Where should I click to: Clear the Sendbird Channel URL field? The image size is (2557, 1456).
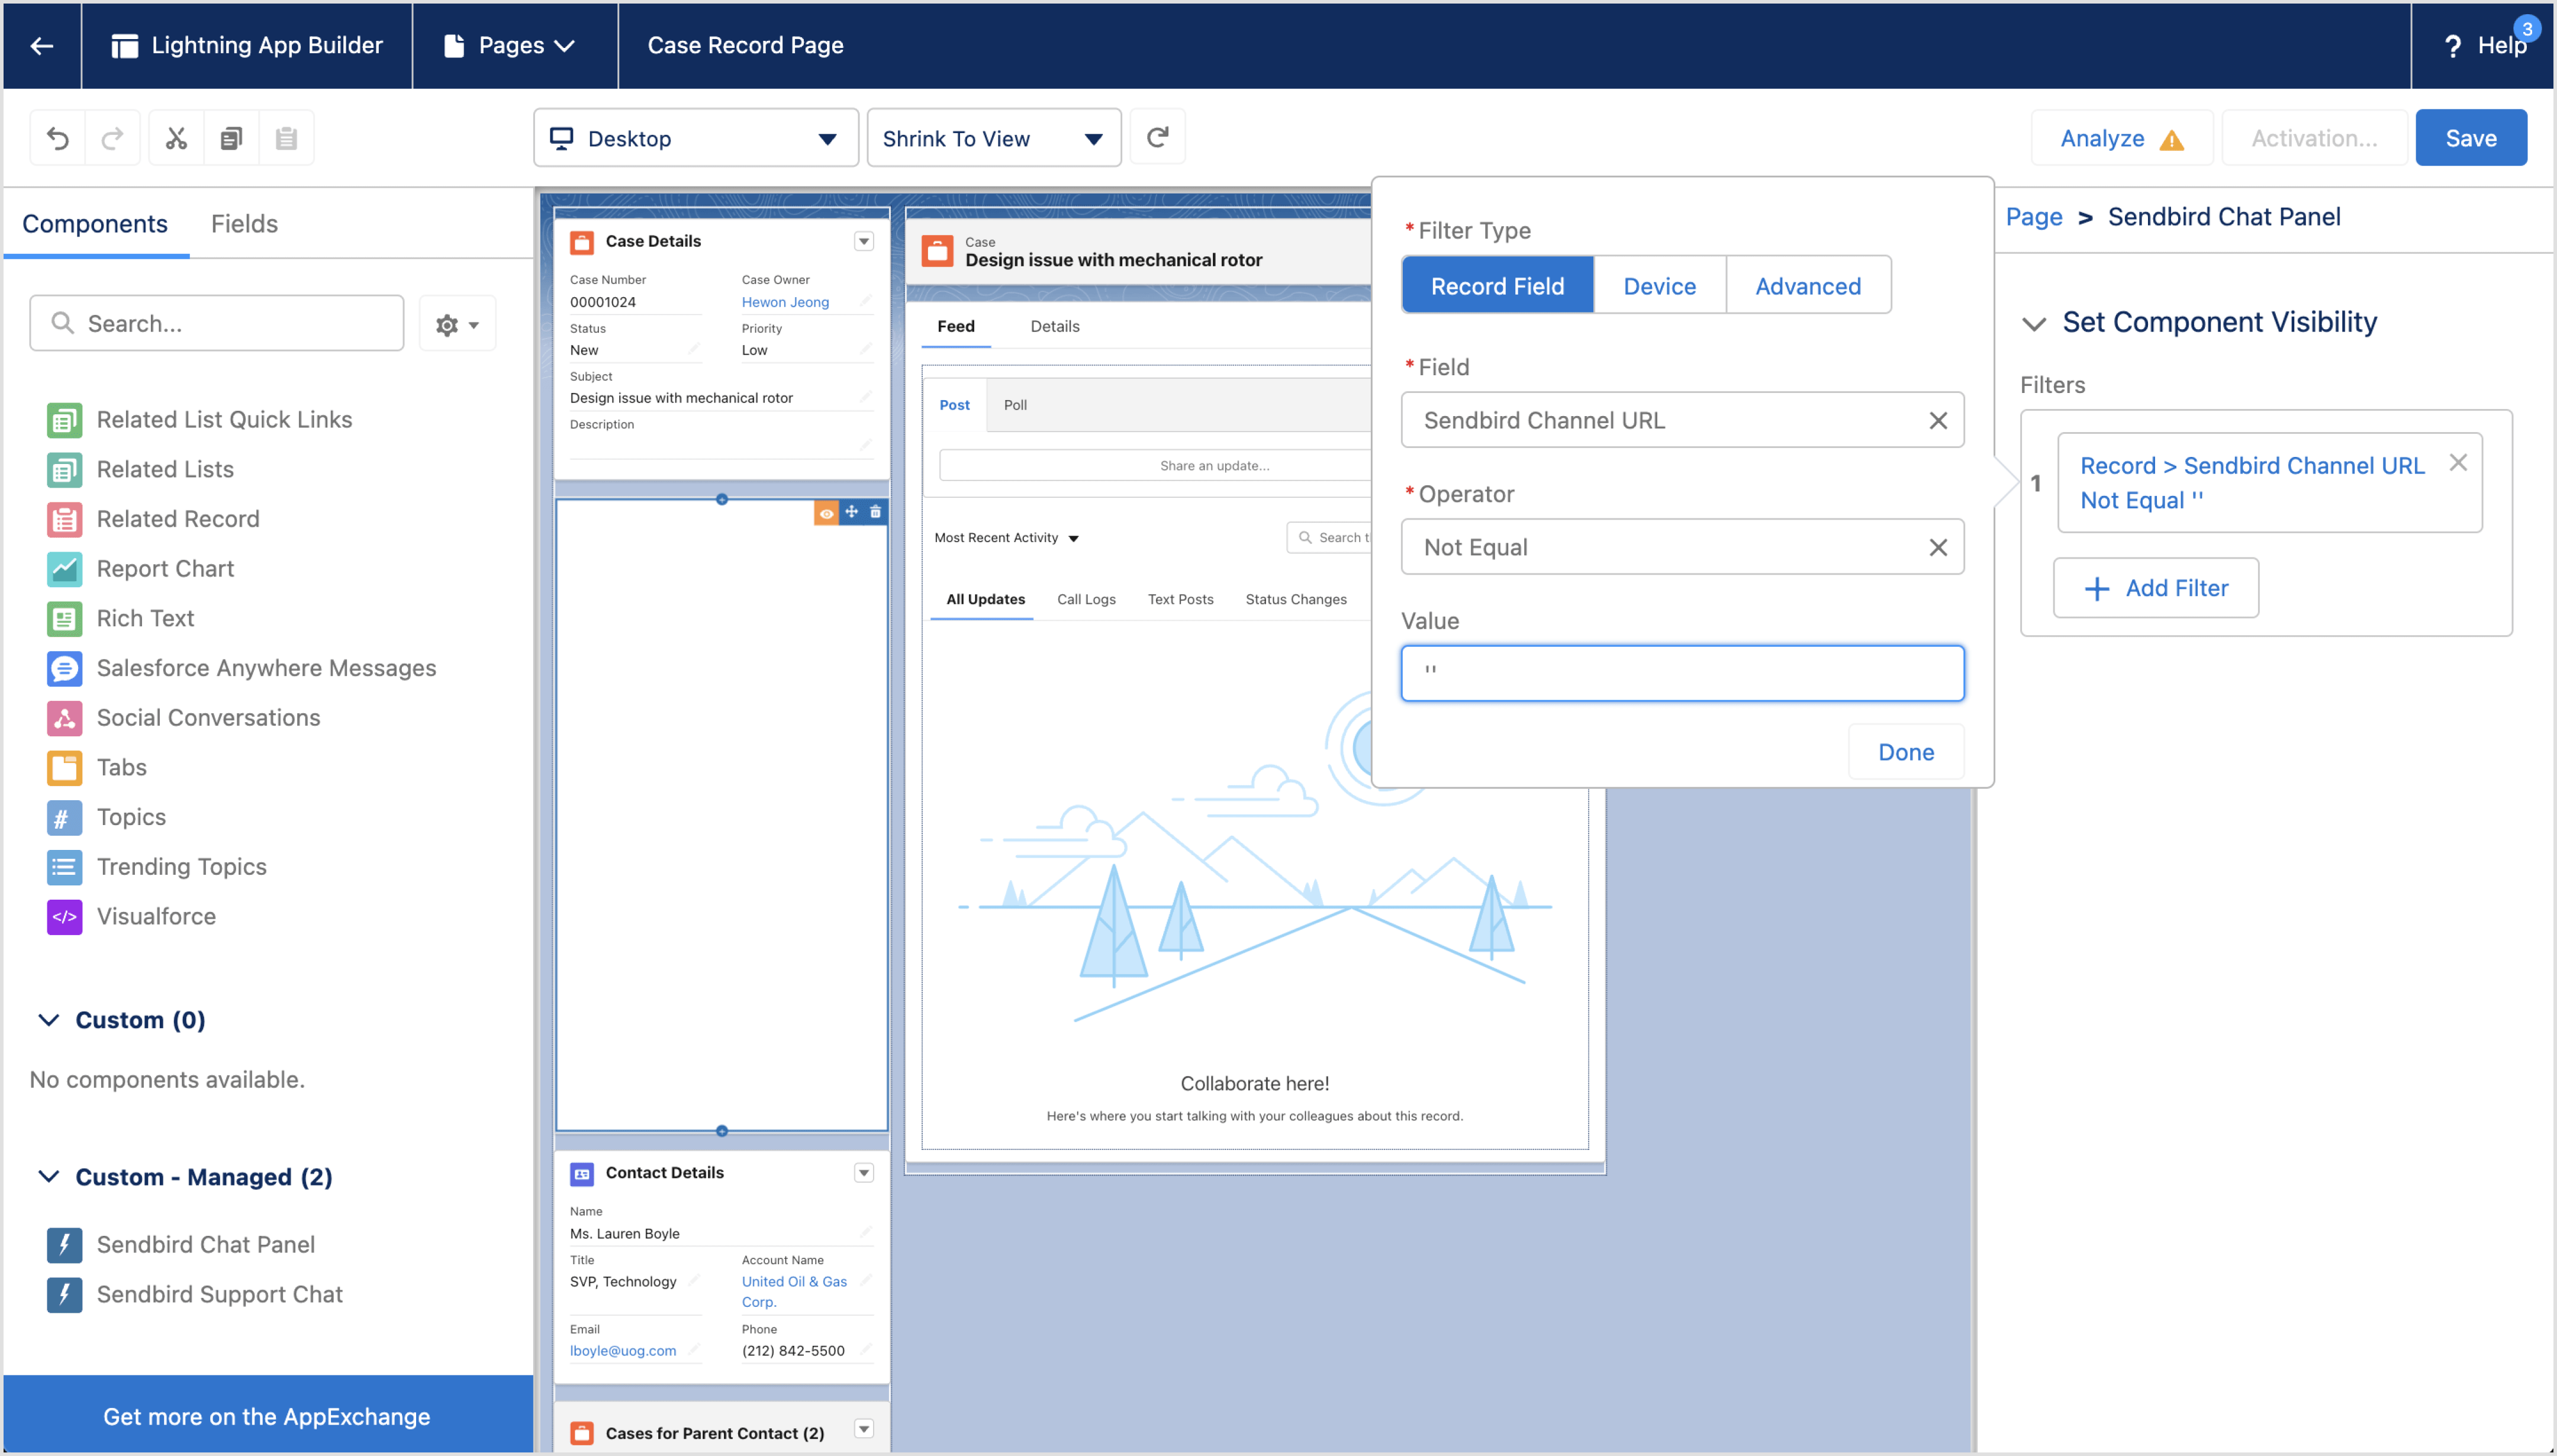coord(1937,420)
